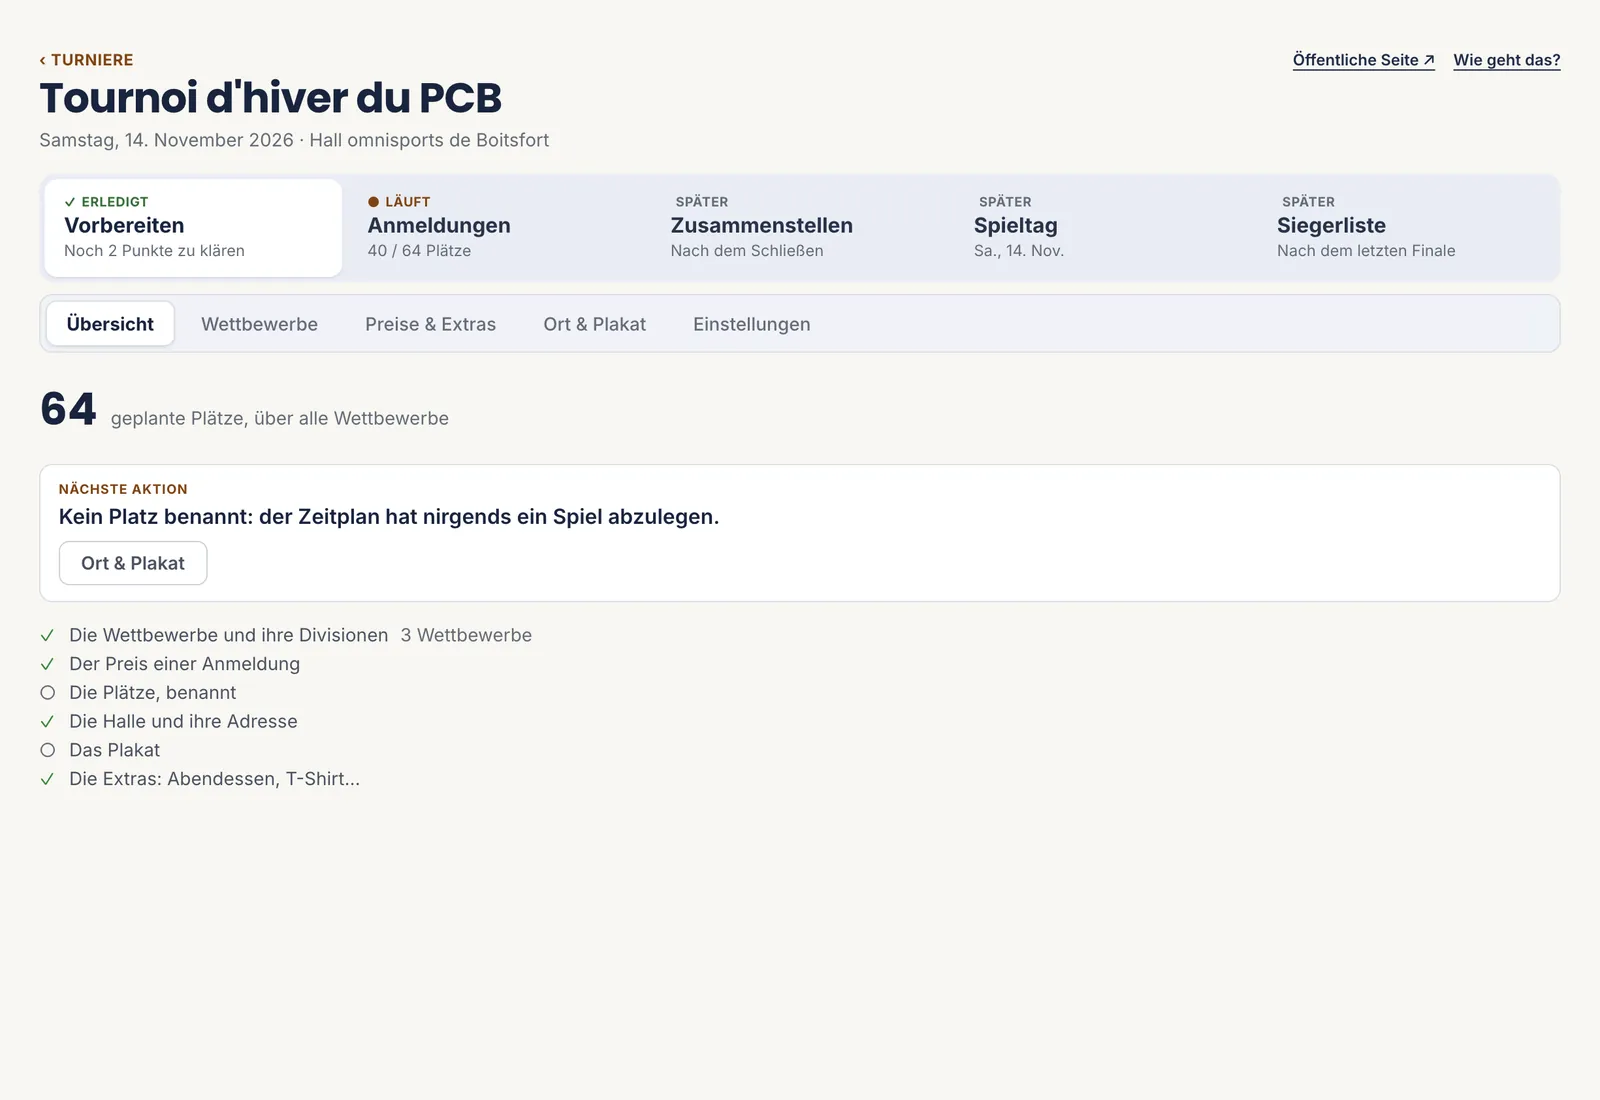1600x1100 pixels.
Task: Click the open circle beside Das Plakat
Action: [47, 750]
